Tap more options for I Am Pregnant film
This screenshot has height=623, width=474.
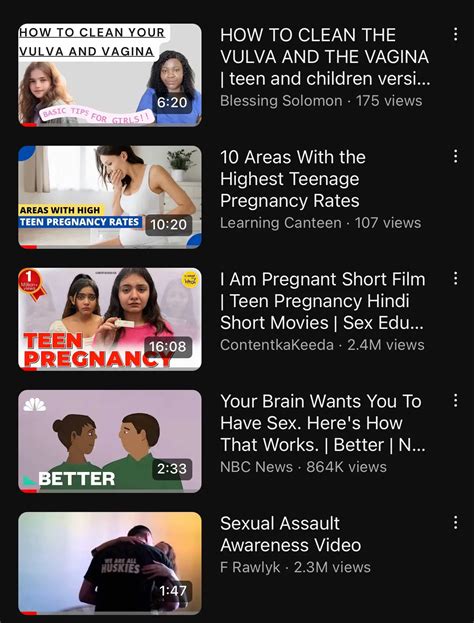click(455, 279)
